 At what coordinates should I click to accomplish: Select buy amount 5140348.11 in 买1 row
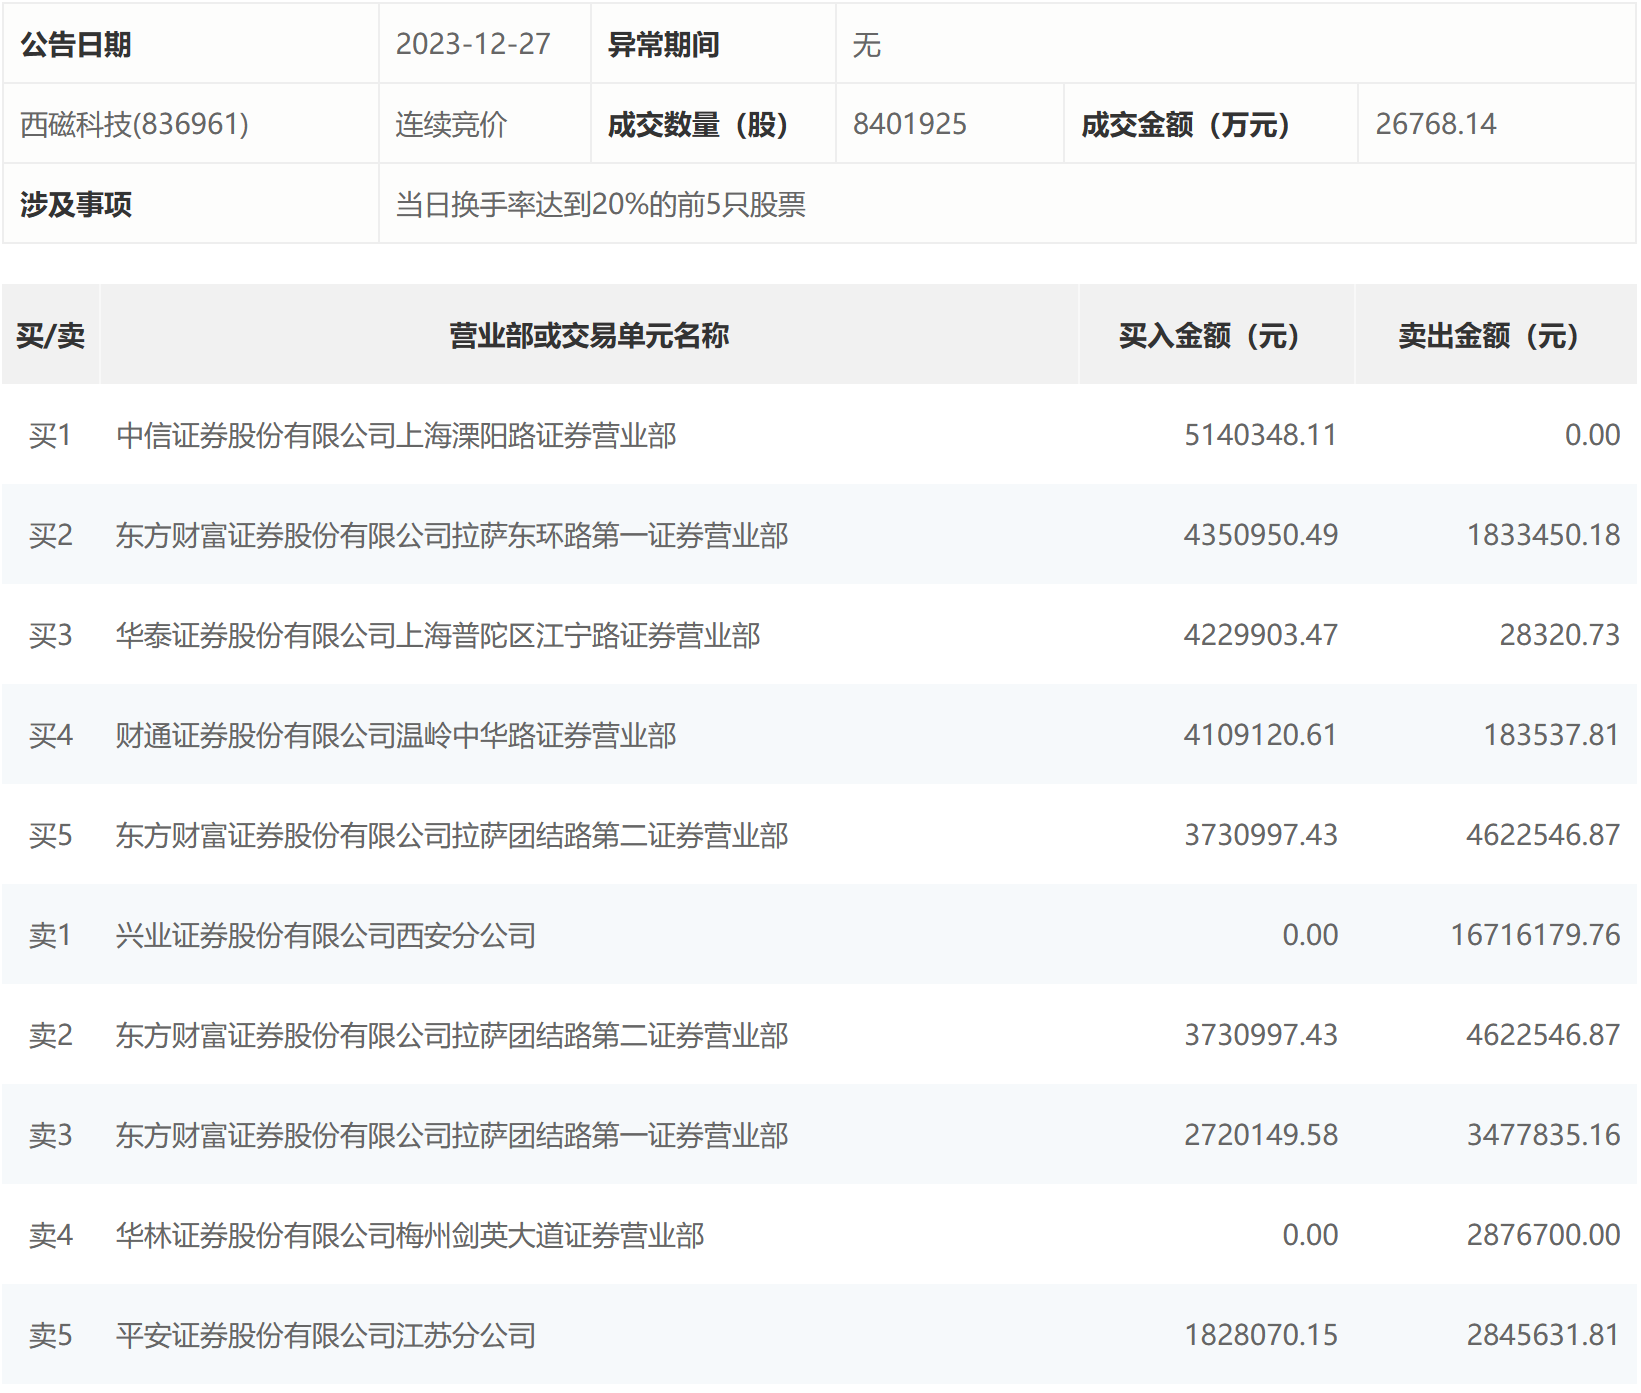1260,435
